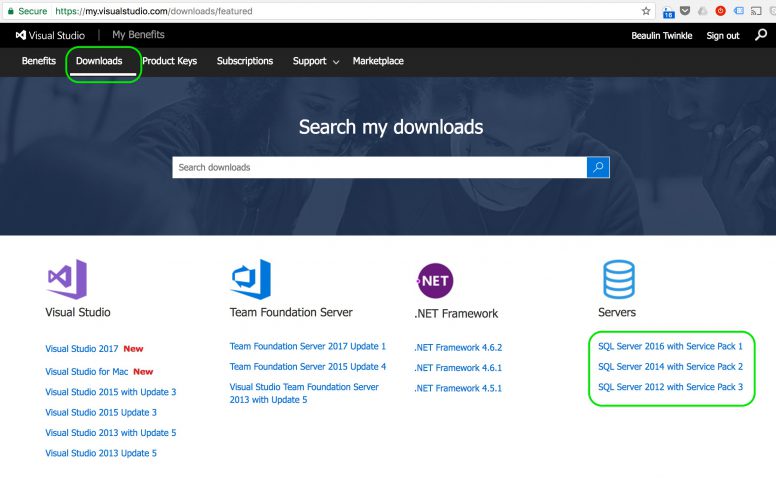Open .NET Framework 4.6.1 link

pyautogui.click(x=458, y=368)
